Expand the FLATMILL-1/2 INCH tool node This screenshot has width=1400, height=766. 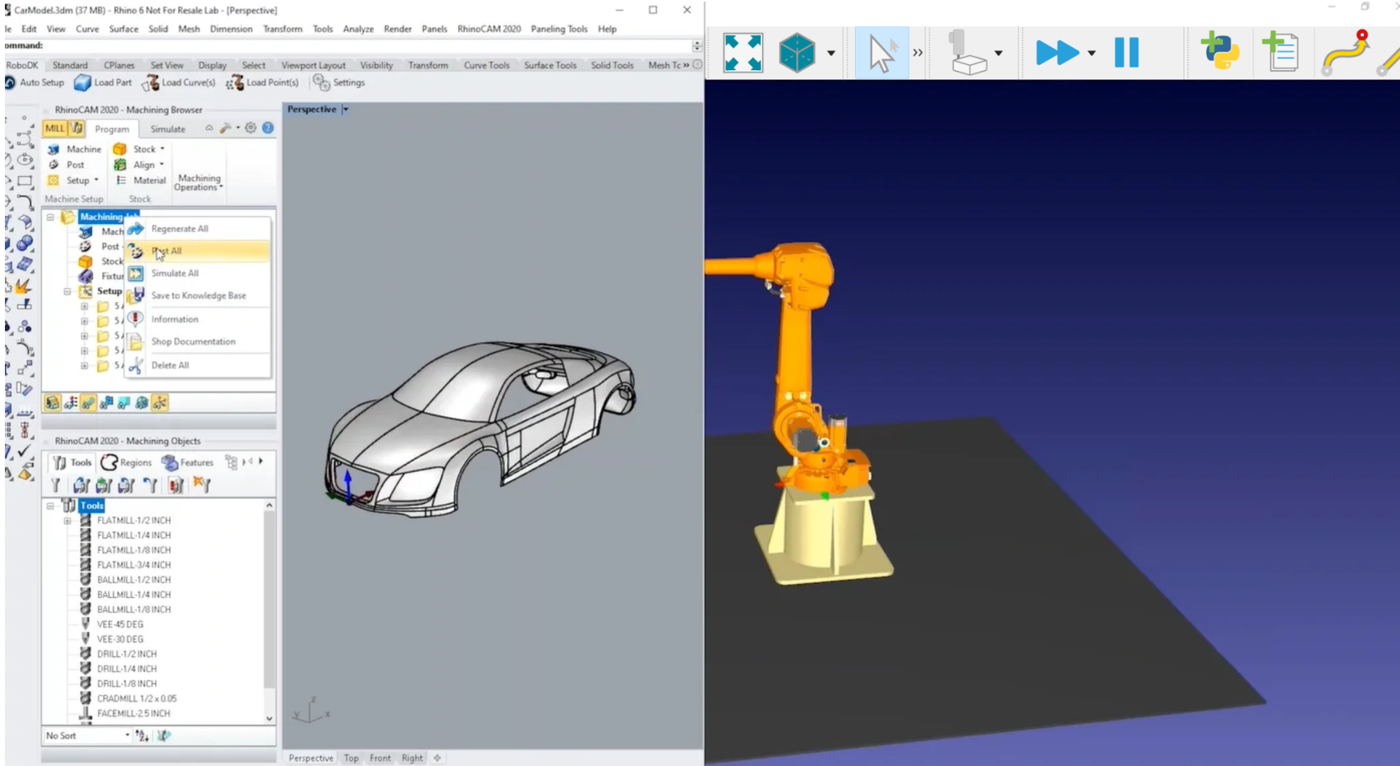[x=68, y=521]
